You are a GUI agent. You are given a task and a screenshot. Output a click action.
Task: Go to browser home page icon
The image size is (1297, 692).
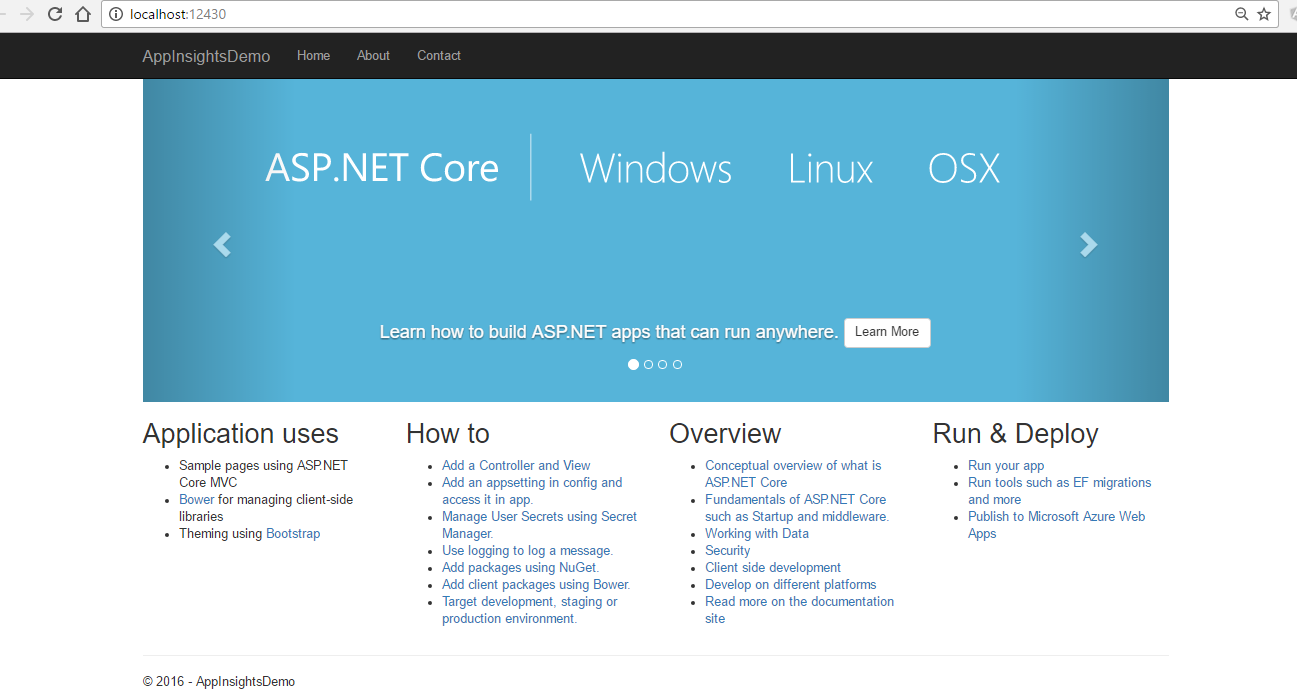coord(84,14)
